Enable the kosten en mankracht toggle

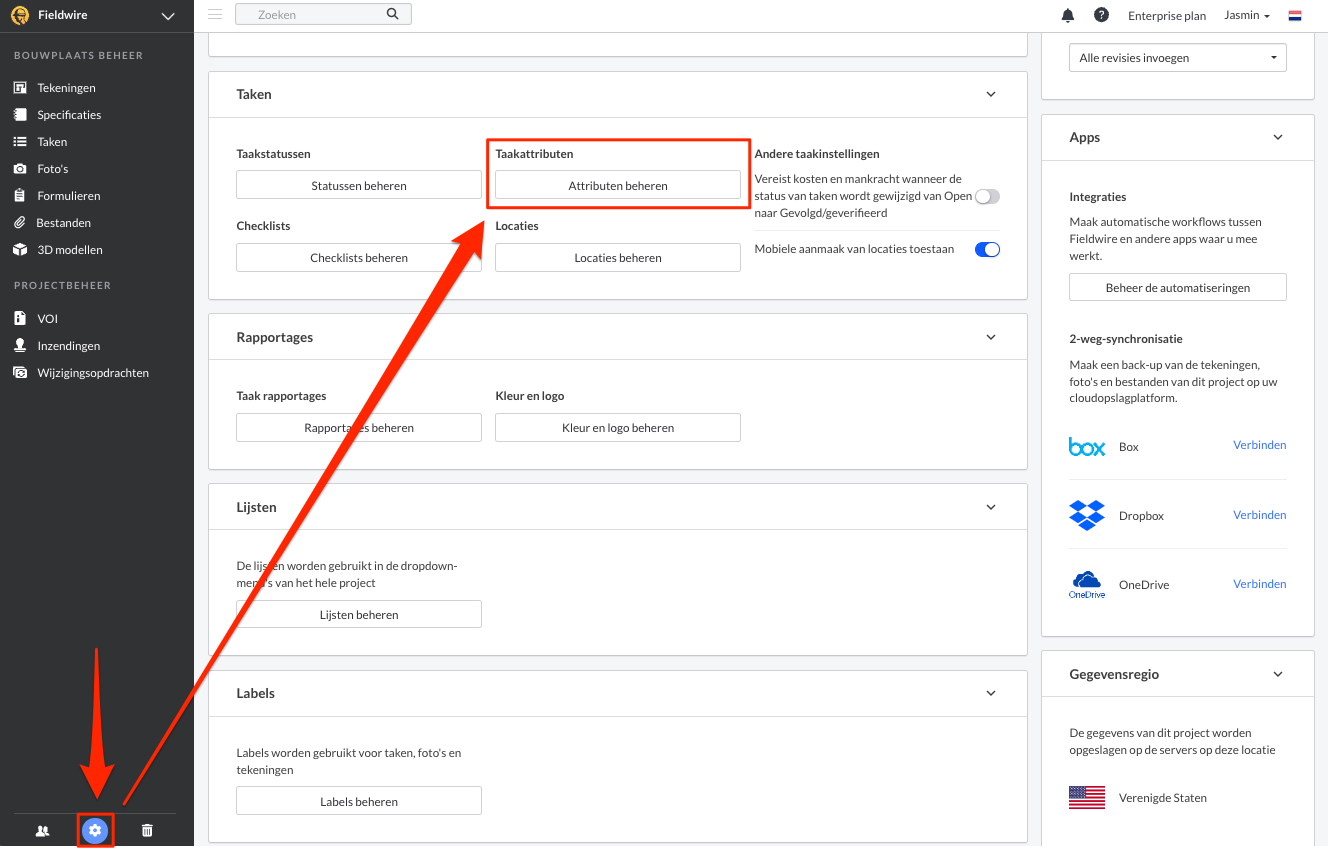pyautogui.click(x=987, y=196)
